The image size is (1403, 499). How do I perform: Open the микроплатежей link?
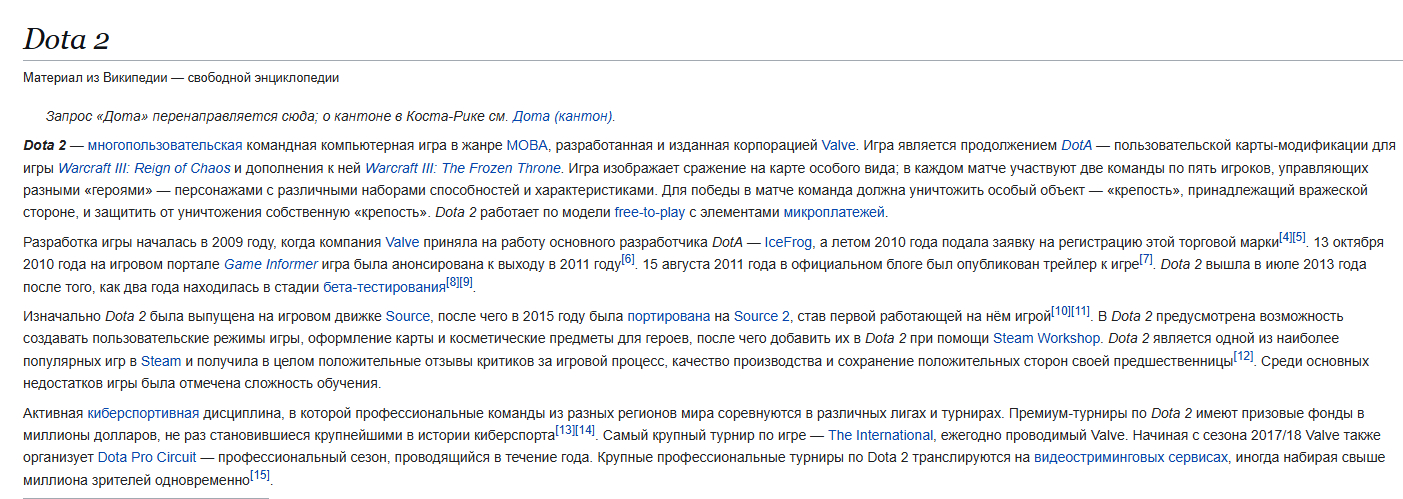(x=834, y=212)
